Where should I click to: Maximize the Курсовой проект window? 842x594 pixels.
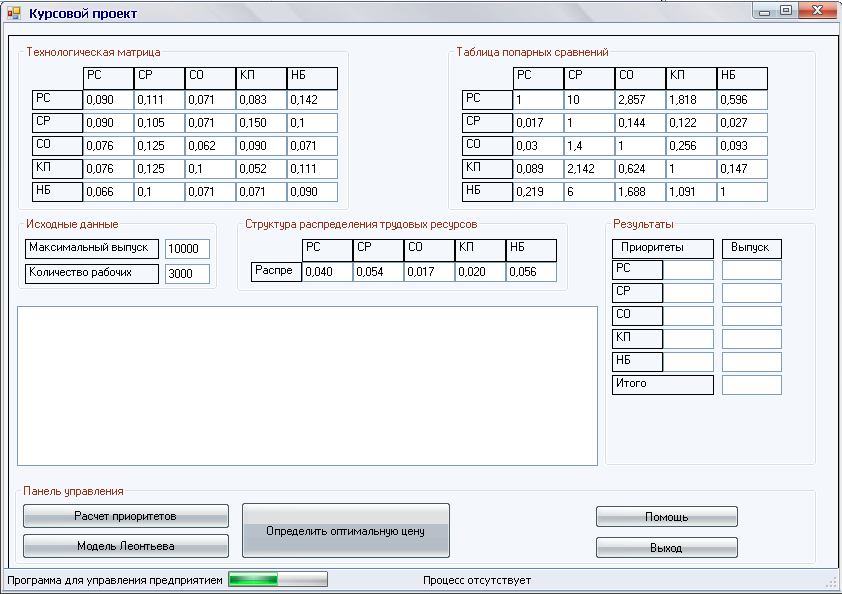click(x=786, y=11)
